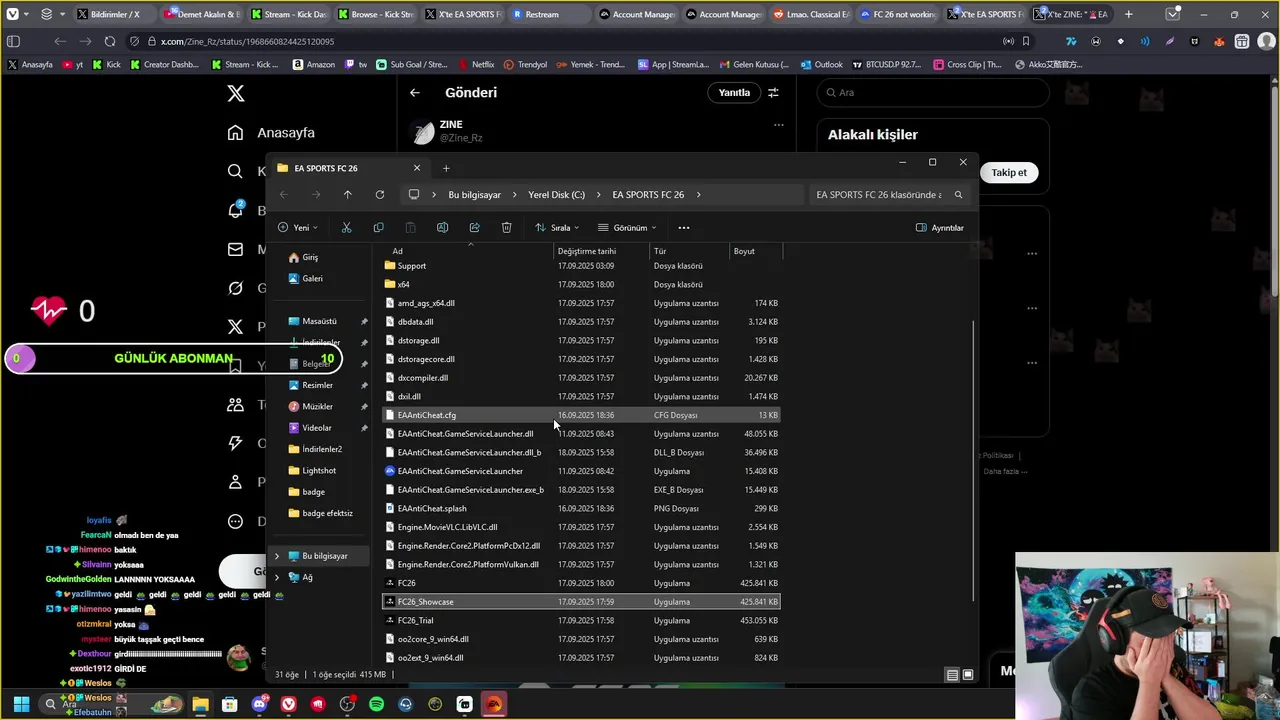1280x720 pixels.
Task: Click the Explorer vertical scrollbar
Action: 973,460
